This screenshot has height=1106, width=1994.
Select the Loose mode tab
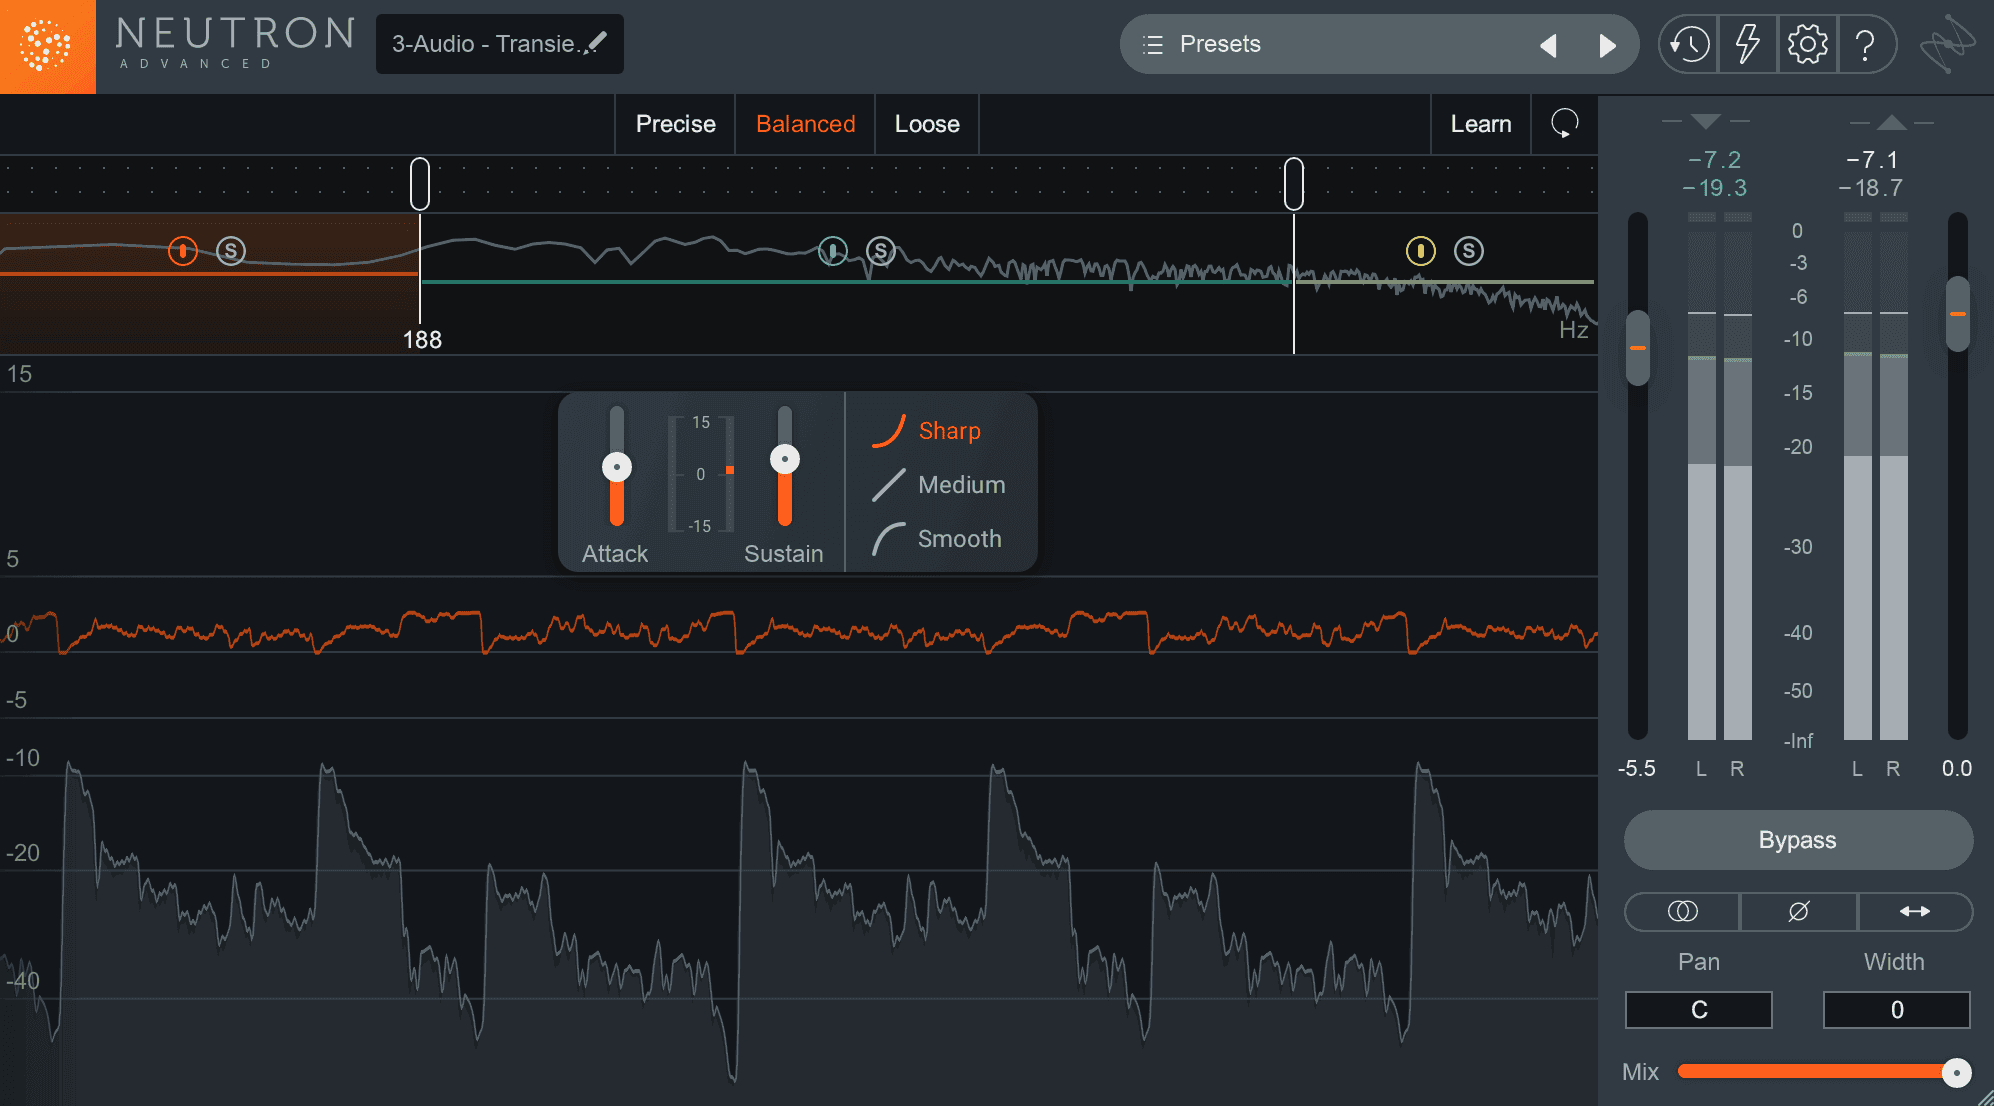927,124
